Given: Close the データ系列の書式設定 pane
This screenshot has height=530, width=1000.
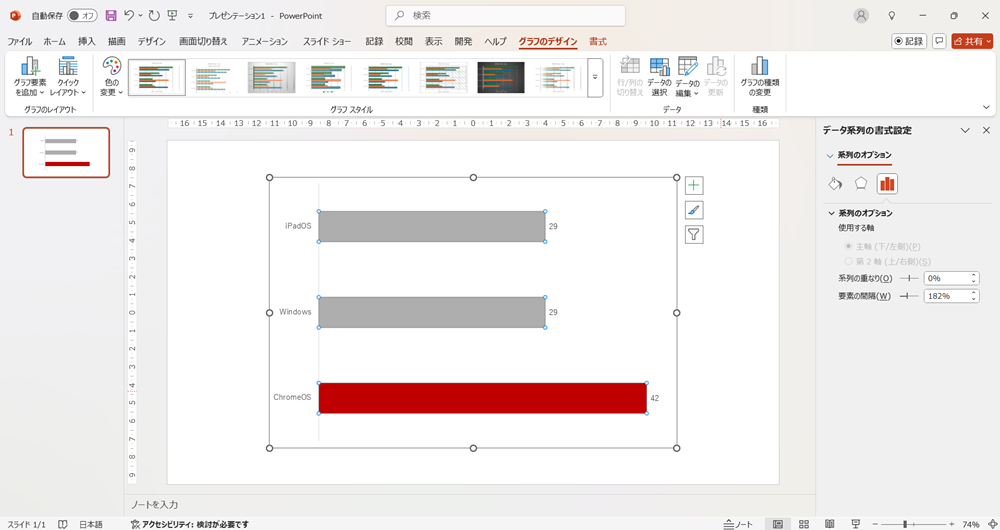Looking at the screenshot, I should point(986,130).
